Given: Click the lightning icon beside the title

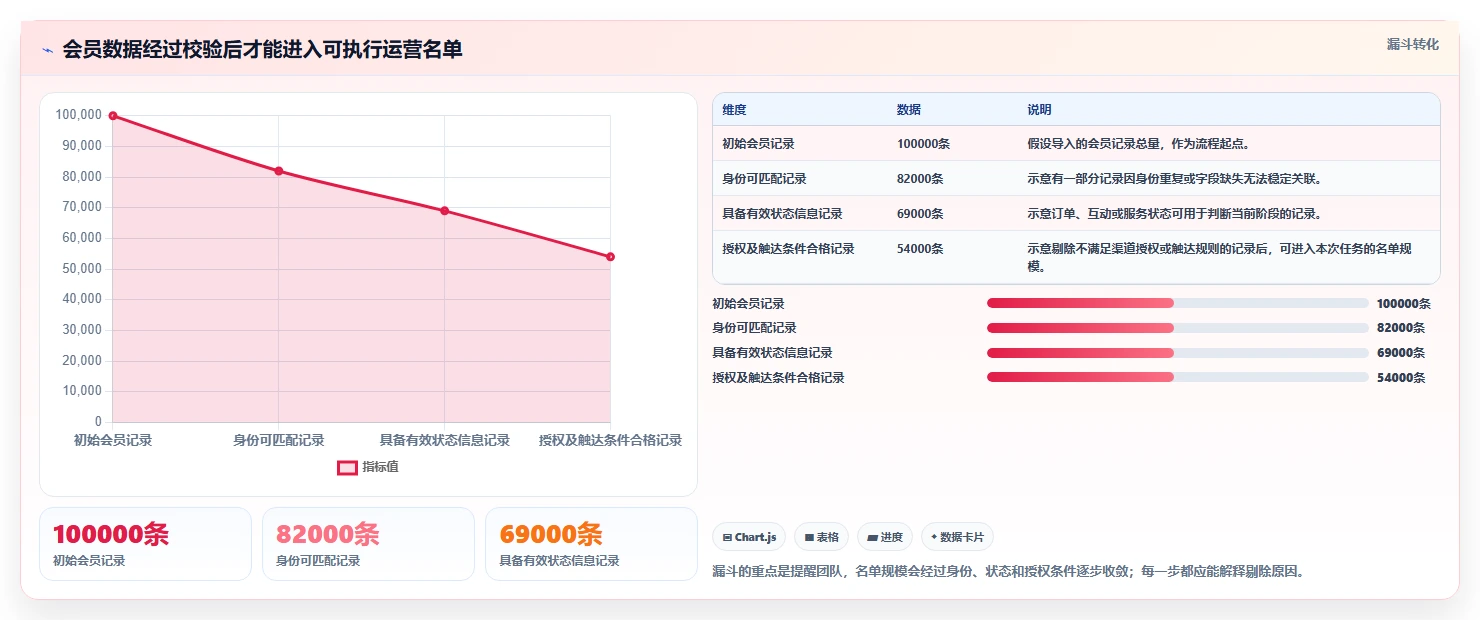Looking at the screenshot, I should coord(47,50).
